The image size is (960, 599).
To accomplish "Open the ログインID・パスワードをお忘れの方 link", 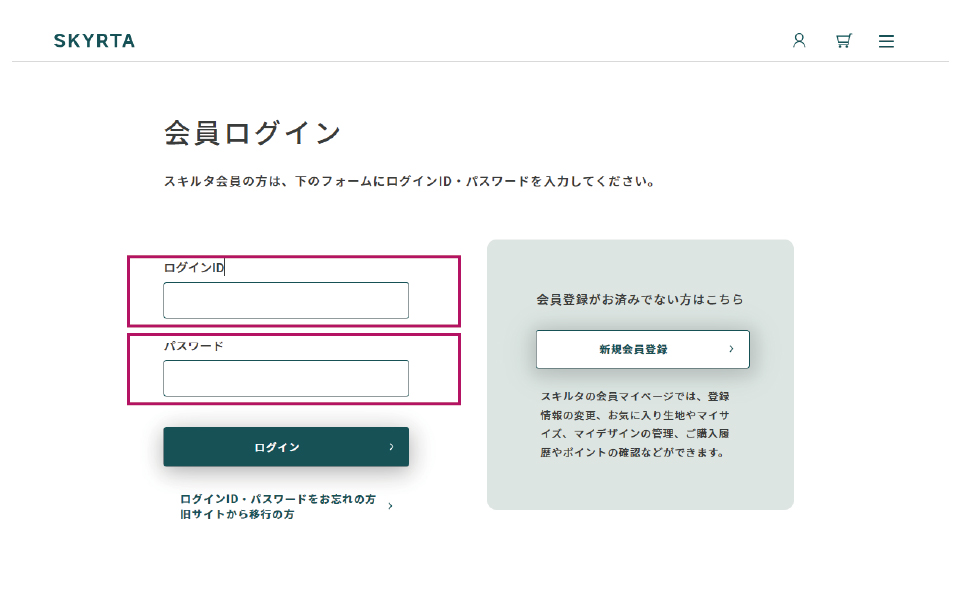I will pyautogui.click(x=277, y=499).
